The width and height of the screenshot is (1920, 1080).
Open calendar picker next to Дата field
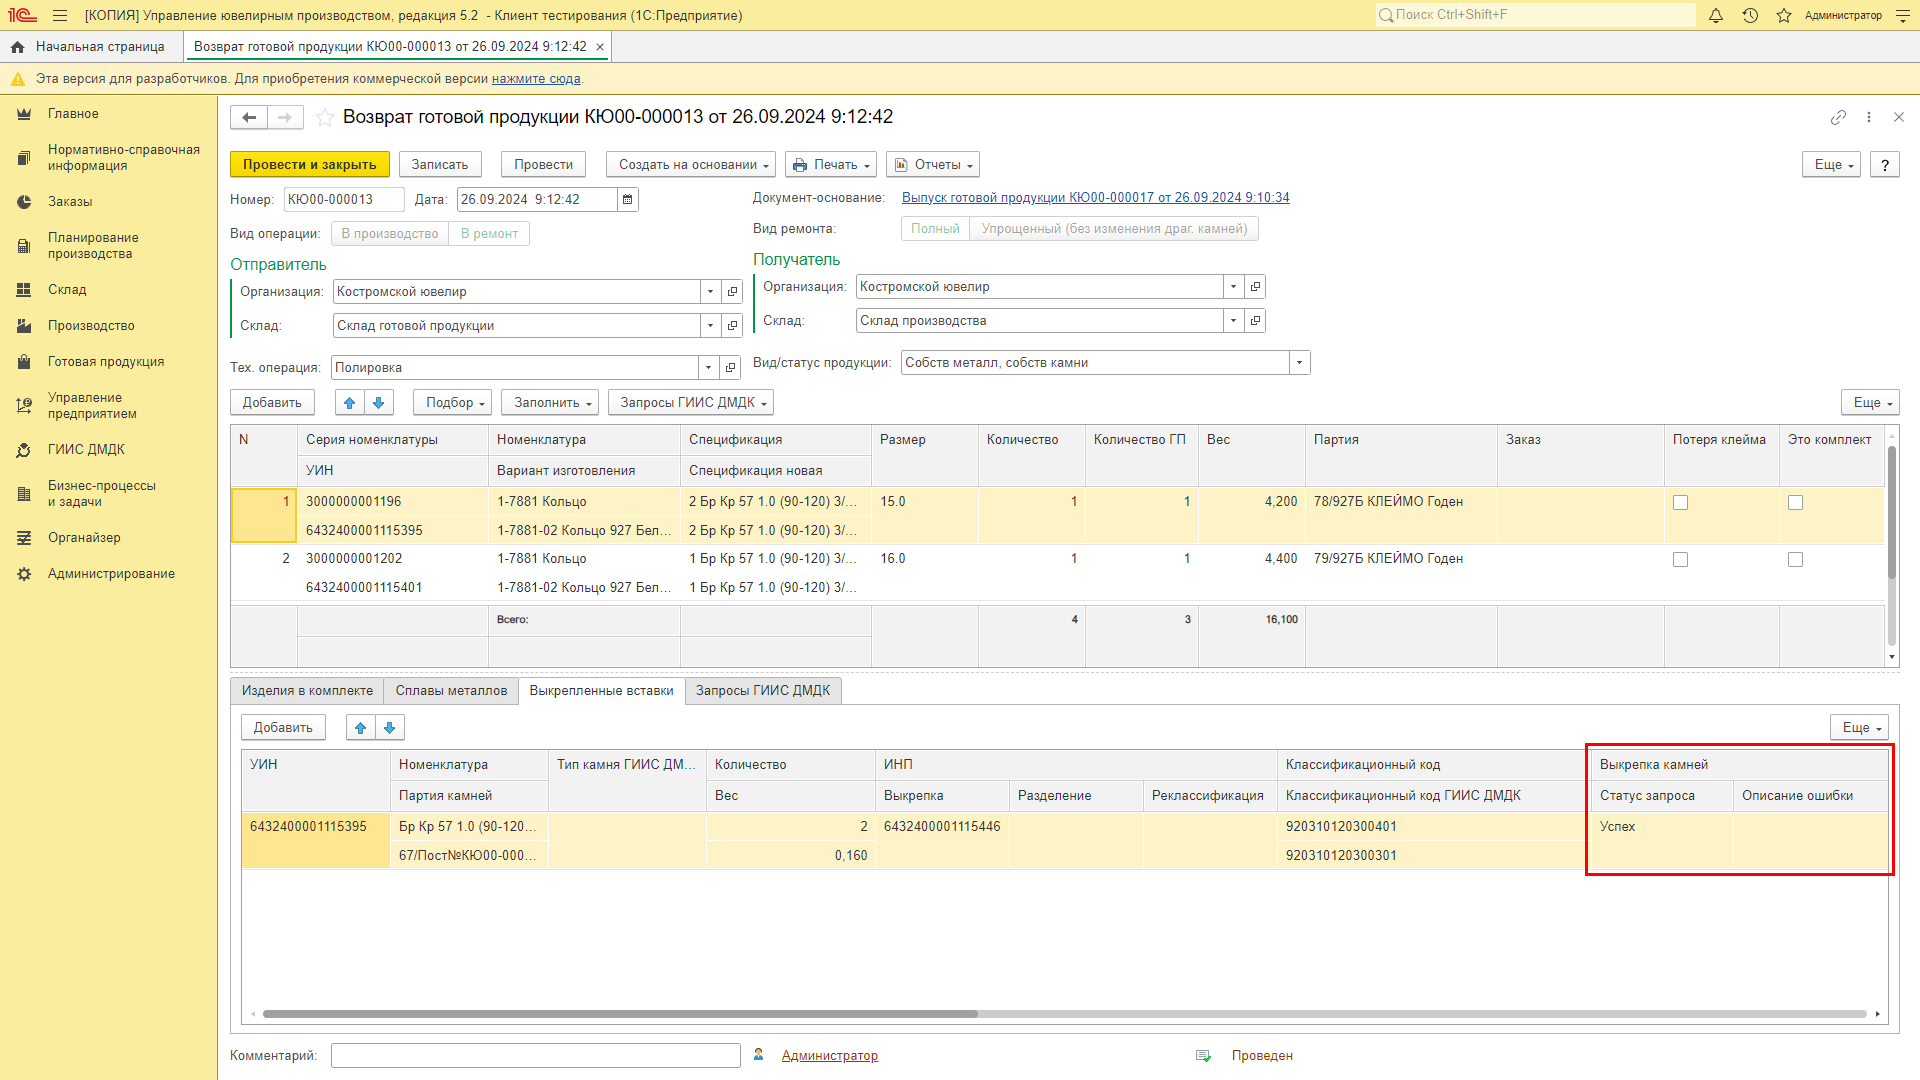point(627,199)
